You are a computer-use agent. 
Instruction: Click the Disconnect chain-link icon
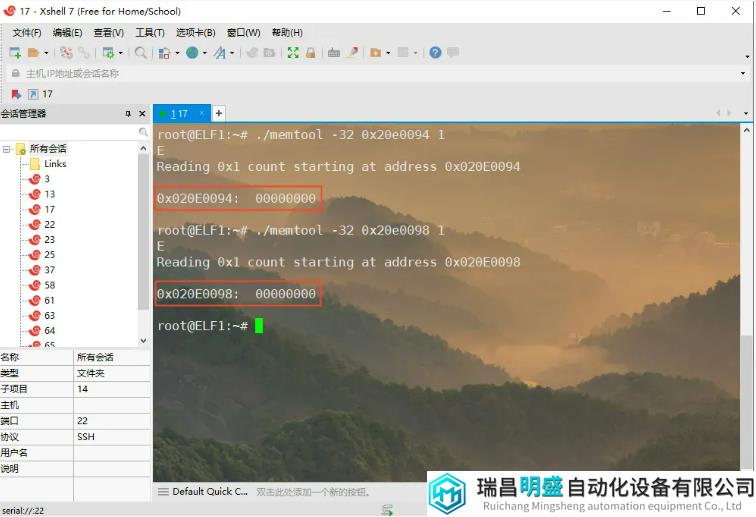coord(84,53)
